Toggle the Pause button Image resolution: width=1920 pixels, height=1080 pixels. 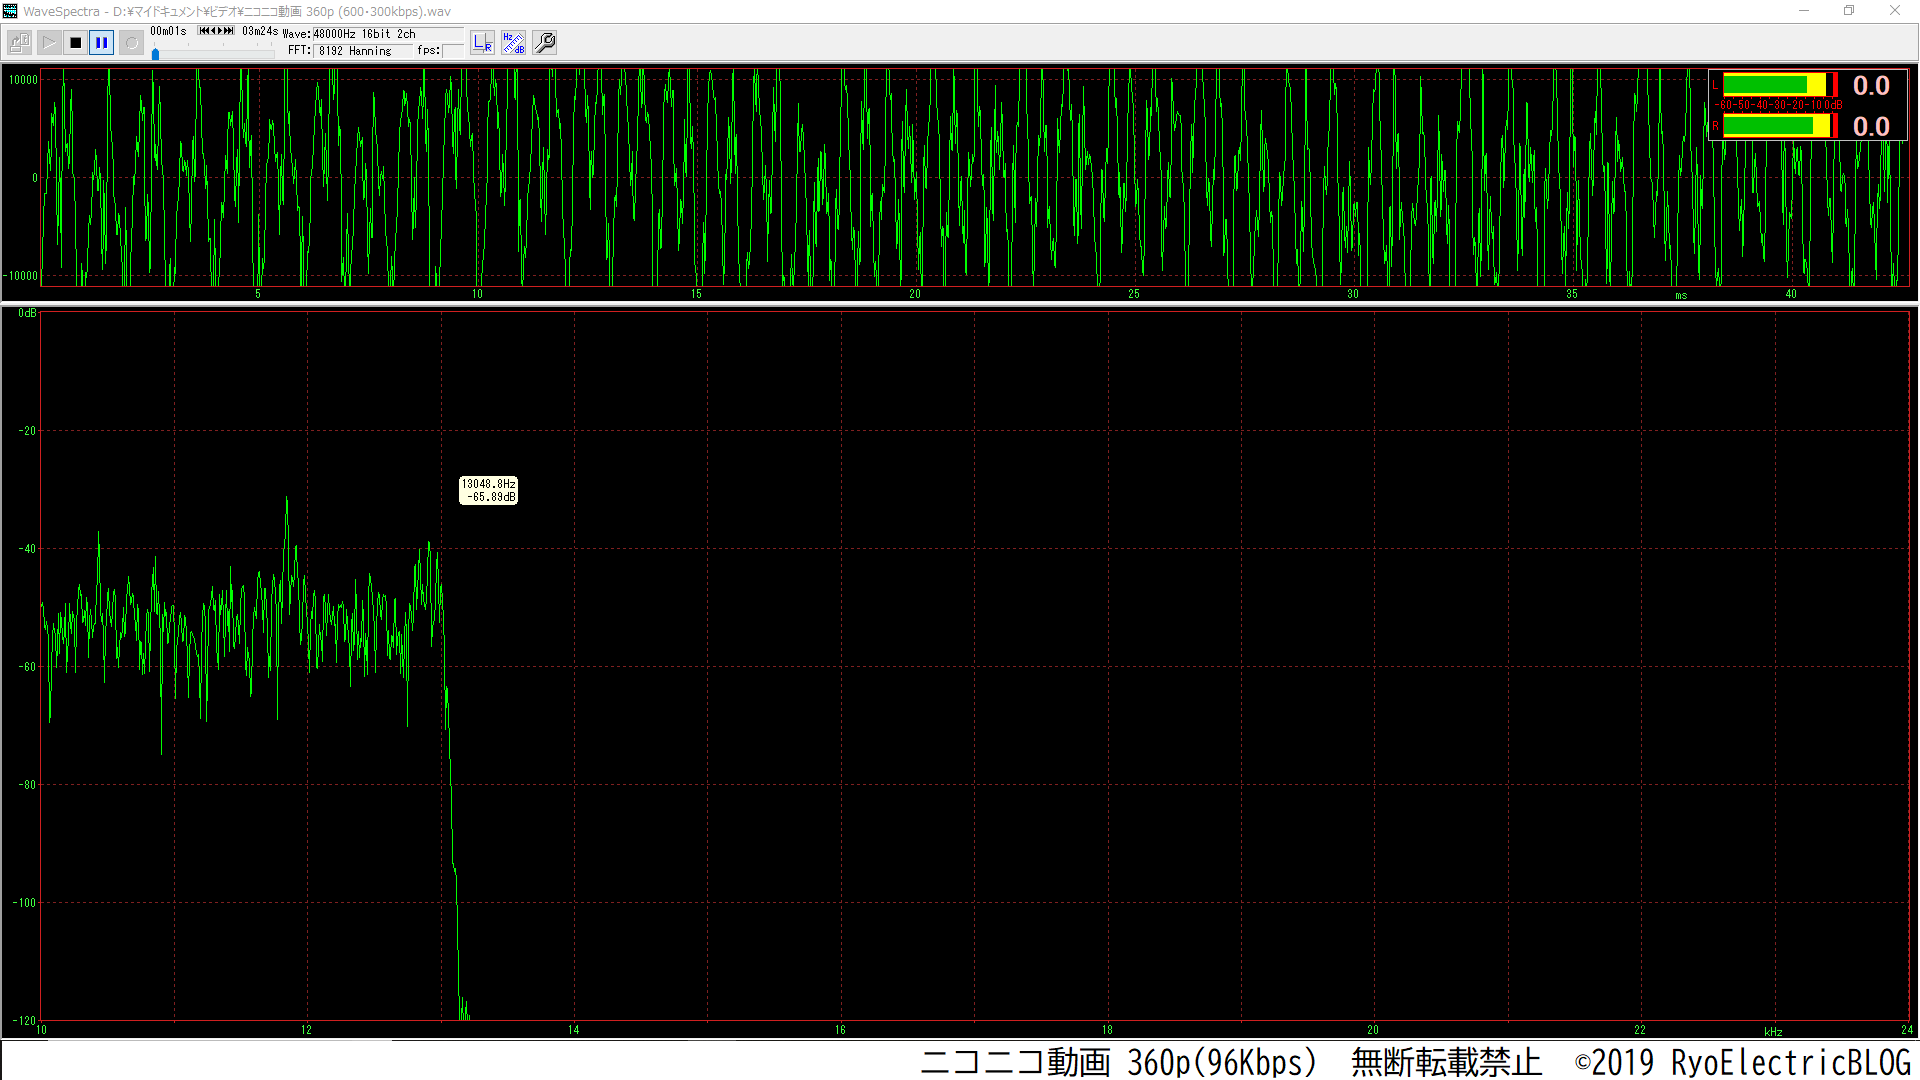tap(101, 43)
